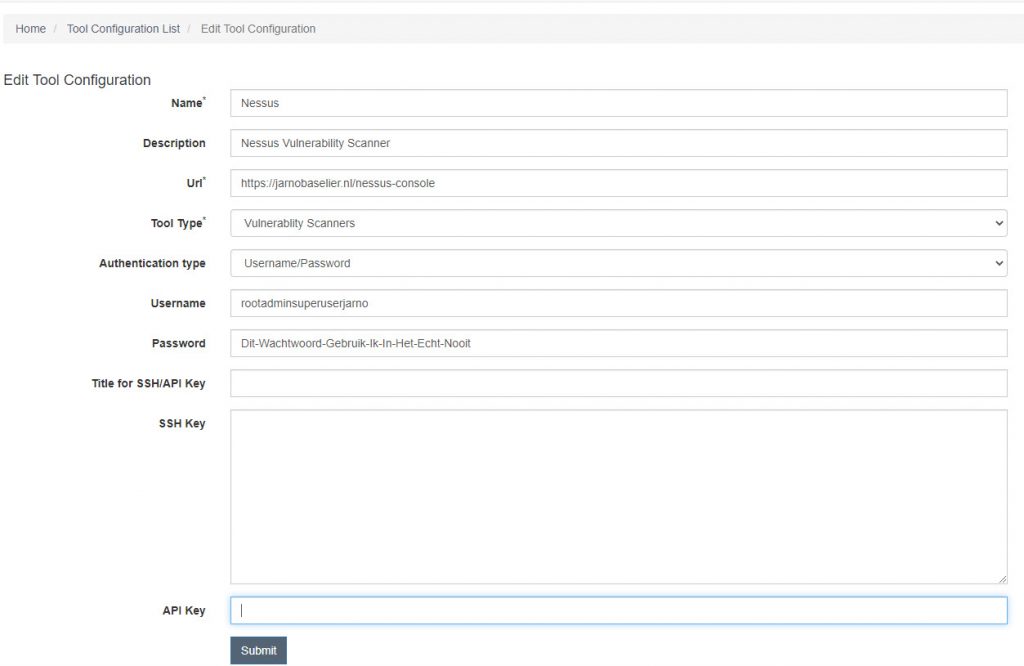The width and height of the screenshot is (1024, 666).
Task: Open the Authentication type dropdown
Action: [618, 263]
